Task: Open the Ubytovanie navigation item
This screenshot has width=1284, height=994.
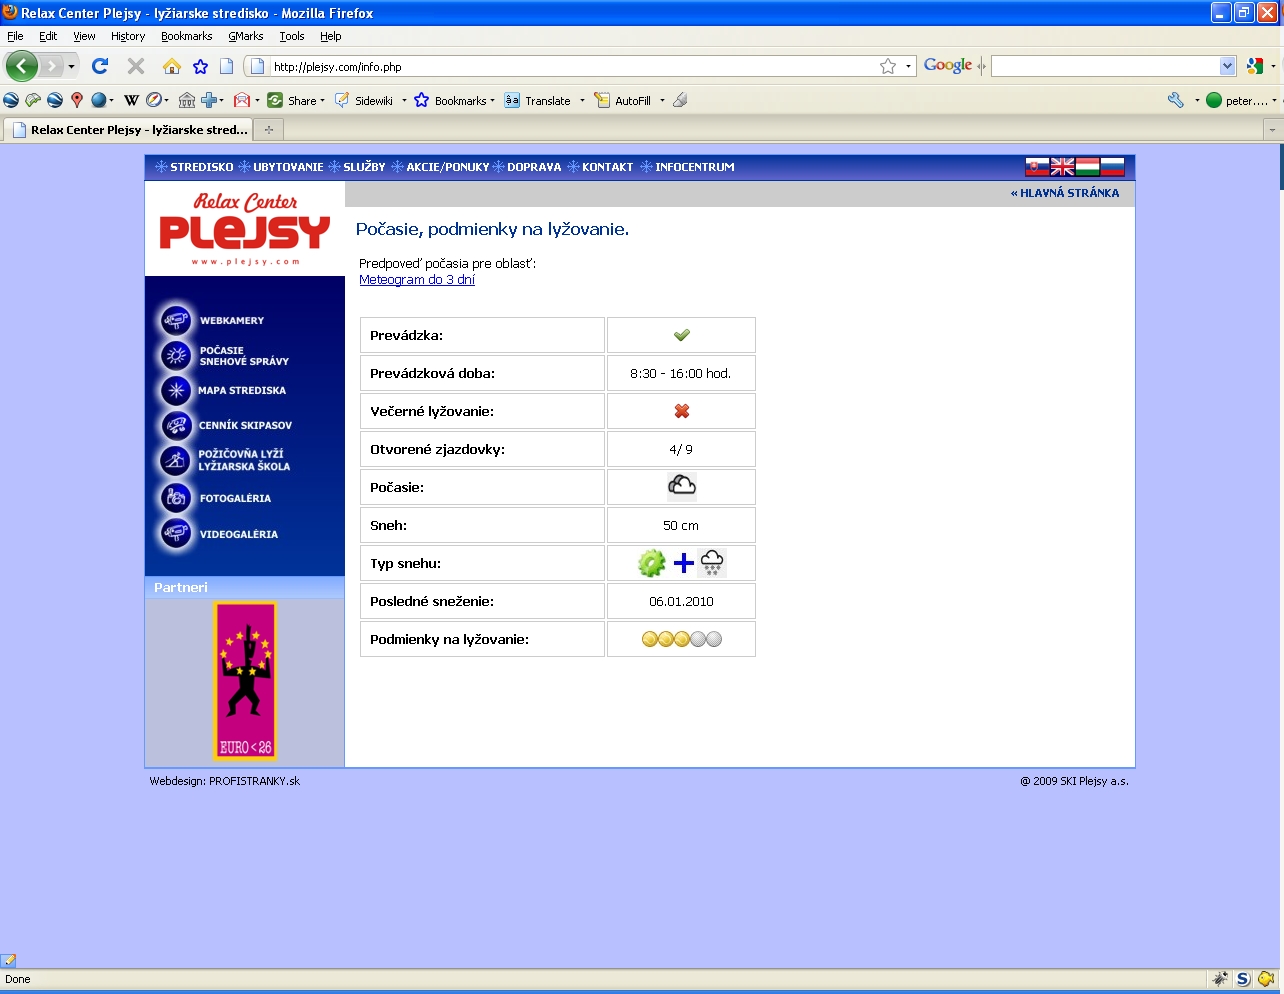Action: 281,167
